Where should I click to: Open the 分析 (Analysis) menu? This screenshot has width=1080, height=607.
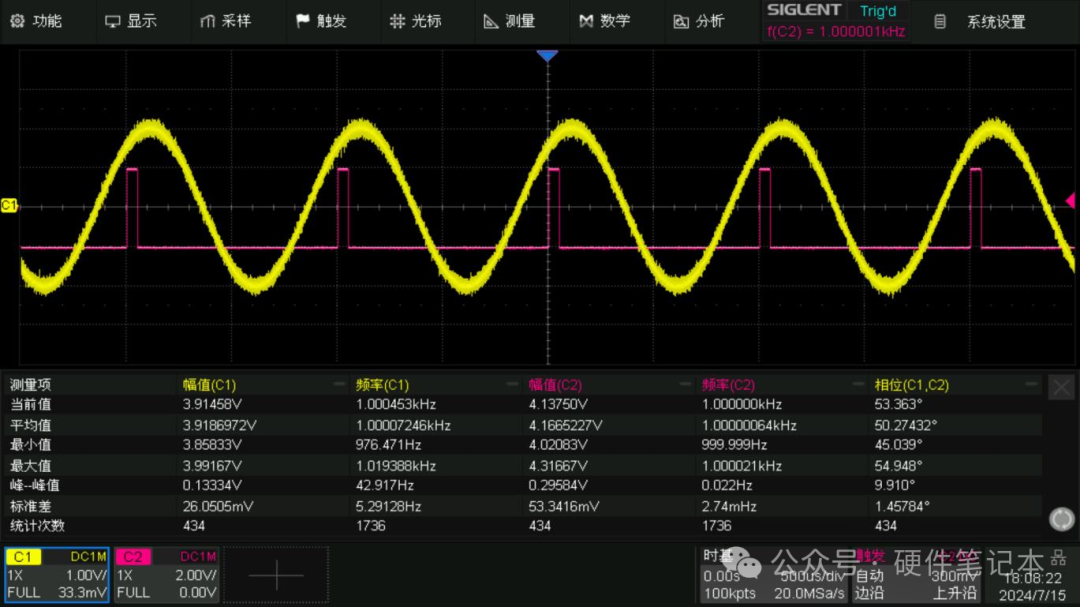click(698, 21)
